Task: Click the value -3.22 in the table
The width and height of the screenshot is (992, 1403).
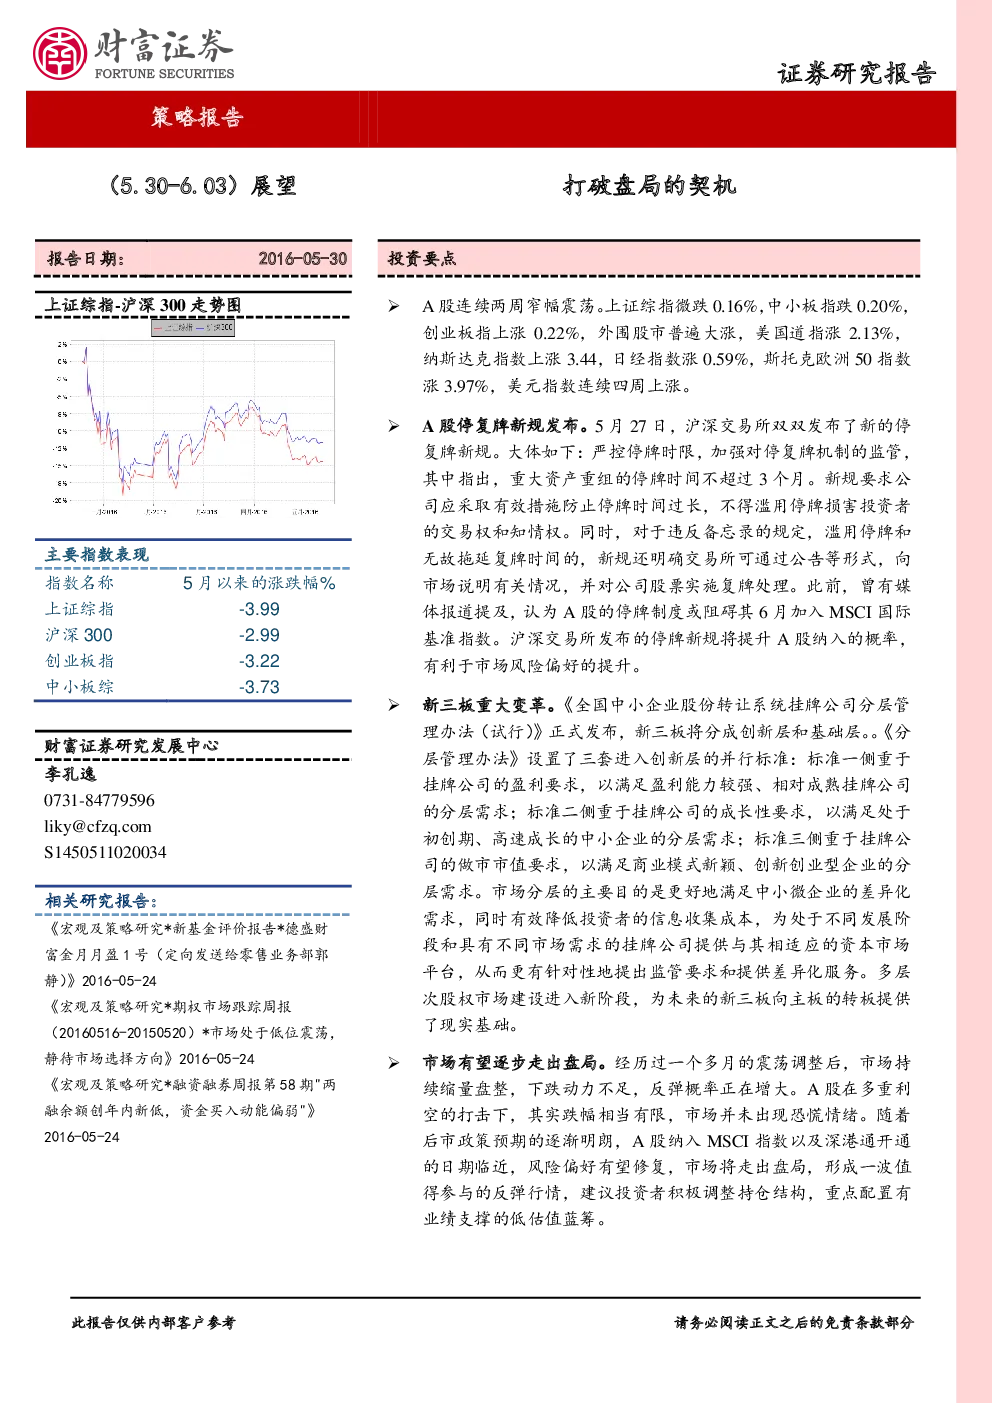Action: coord(259,661)
